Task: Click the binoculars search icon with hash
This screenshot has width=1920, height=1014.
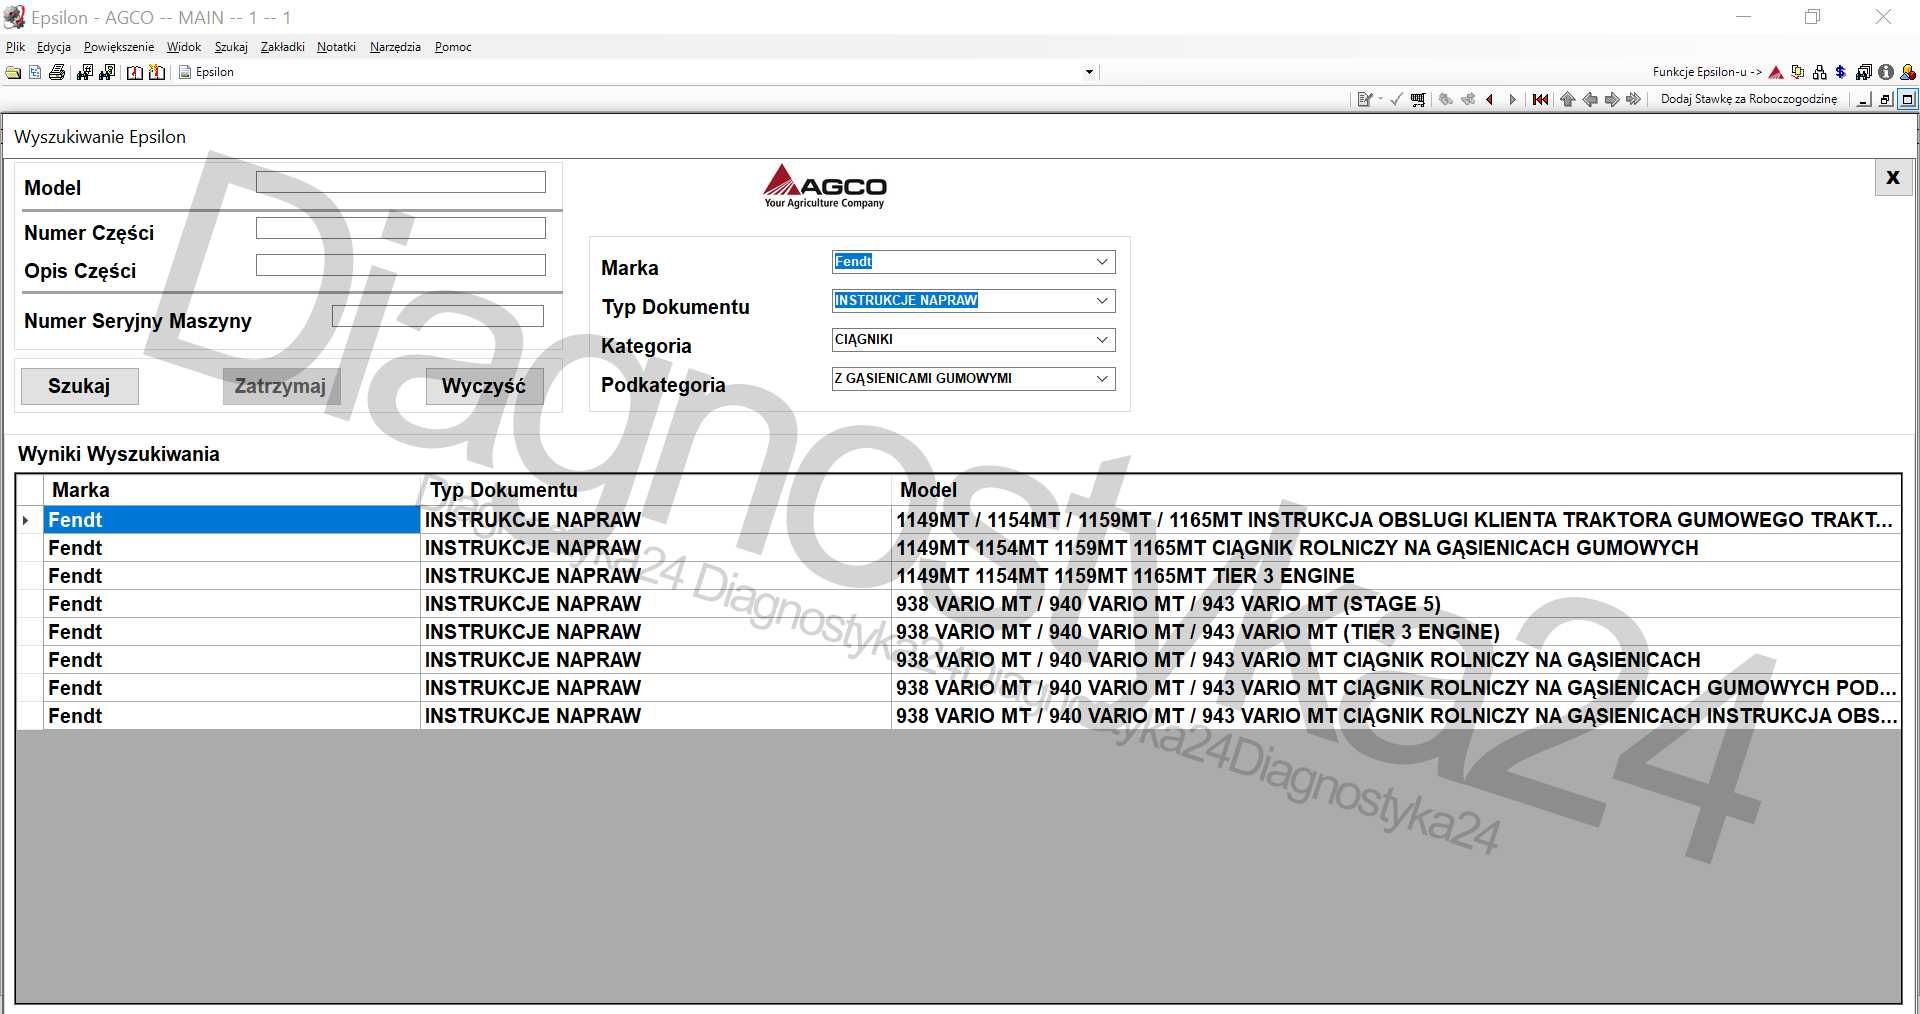Action: (x=85, y=72)
